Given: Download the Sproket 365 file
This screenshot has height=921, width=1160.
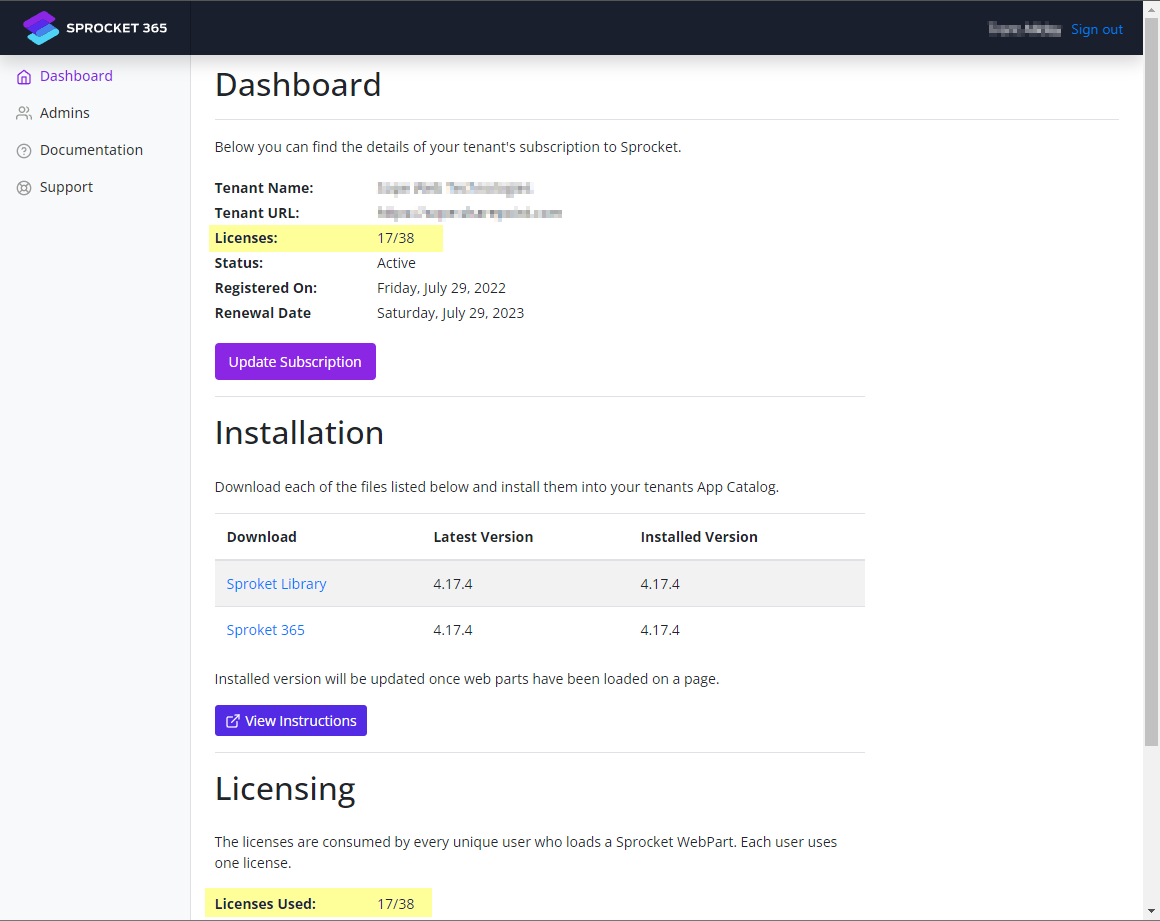Looking at the screenshot, I should click(x=265, y=630).
